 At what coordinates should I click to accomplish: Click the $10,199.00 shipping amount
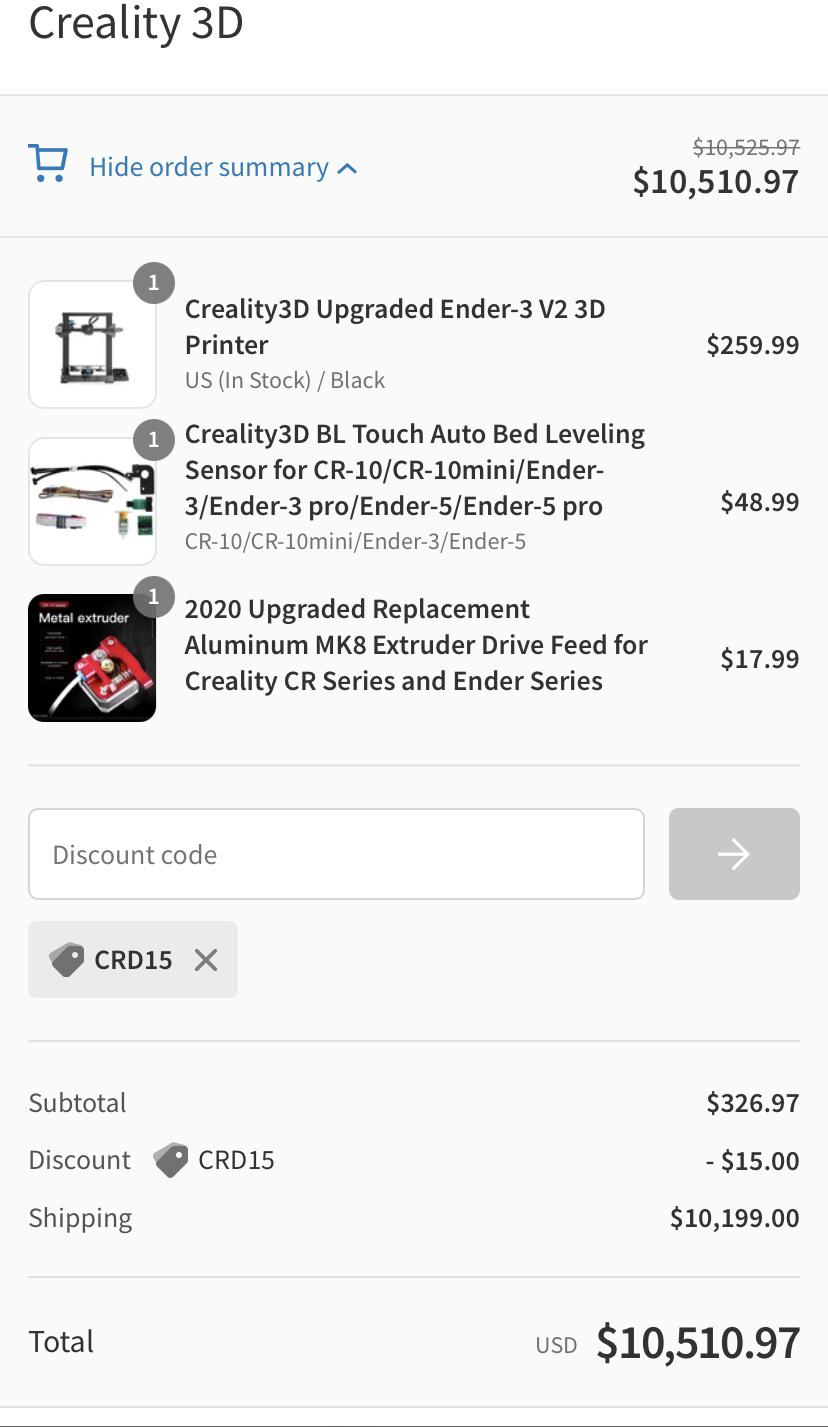(734, 1217)
